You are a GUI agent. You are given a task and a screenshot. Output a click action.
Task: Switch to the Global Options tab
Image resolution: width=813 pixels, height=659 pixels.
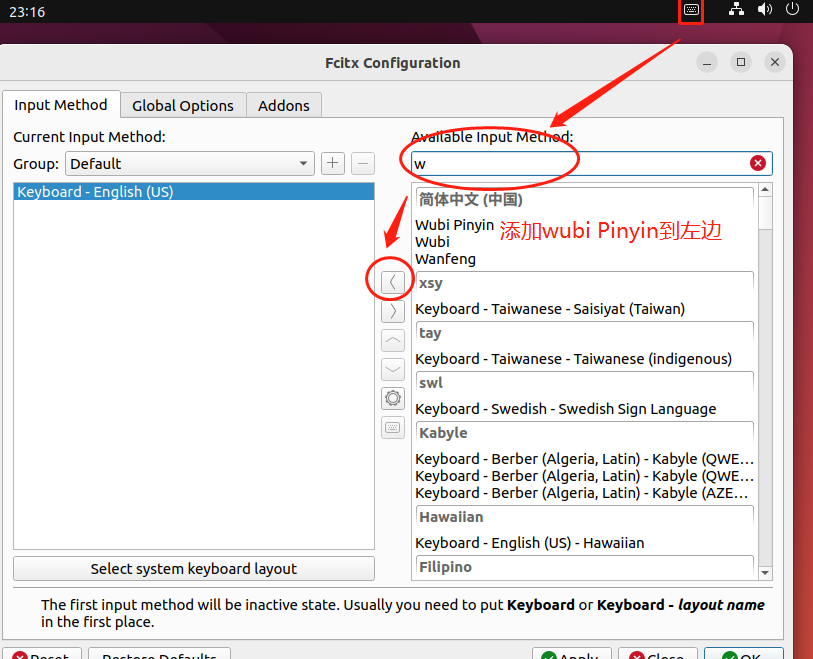click(183, 106)
